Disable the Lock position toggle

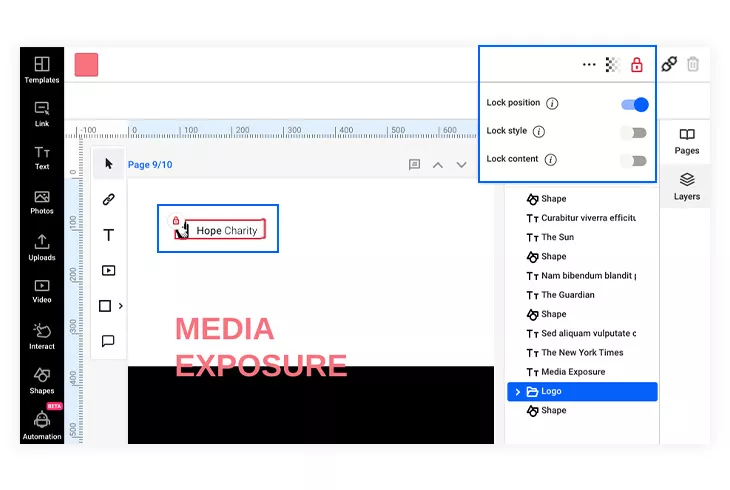click(x=635, y=104)
